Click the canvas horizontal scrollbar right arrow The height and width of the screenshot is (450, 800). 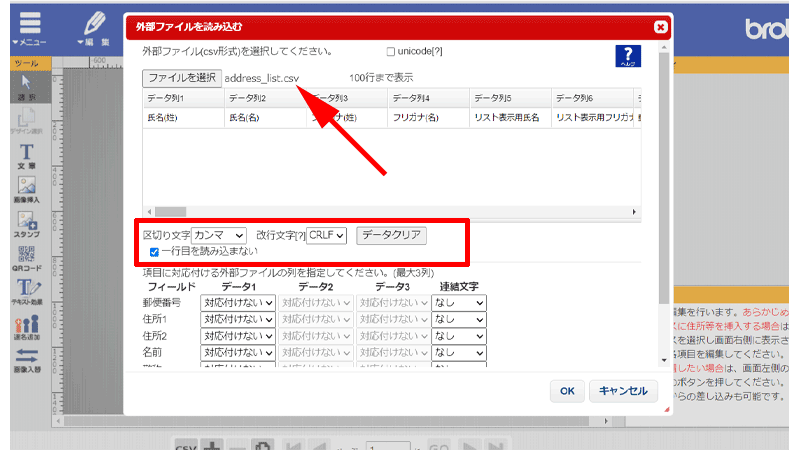[x=606, y=421]
